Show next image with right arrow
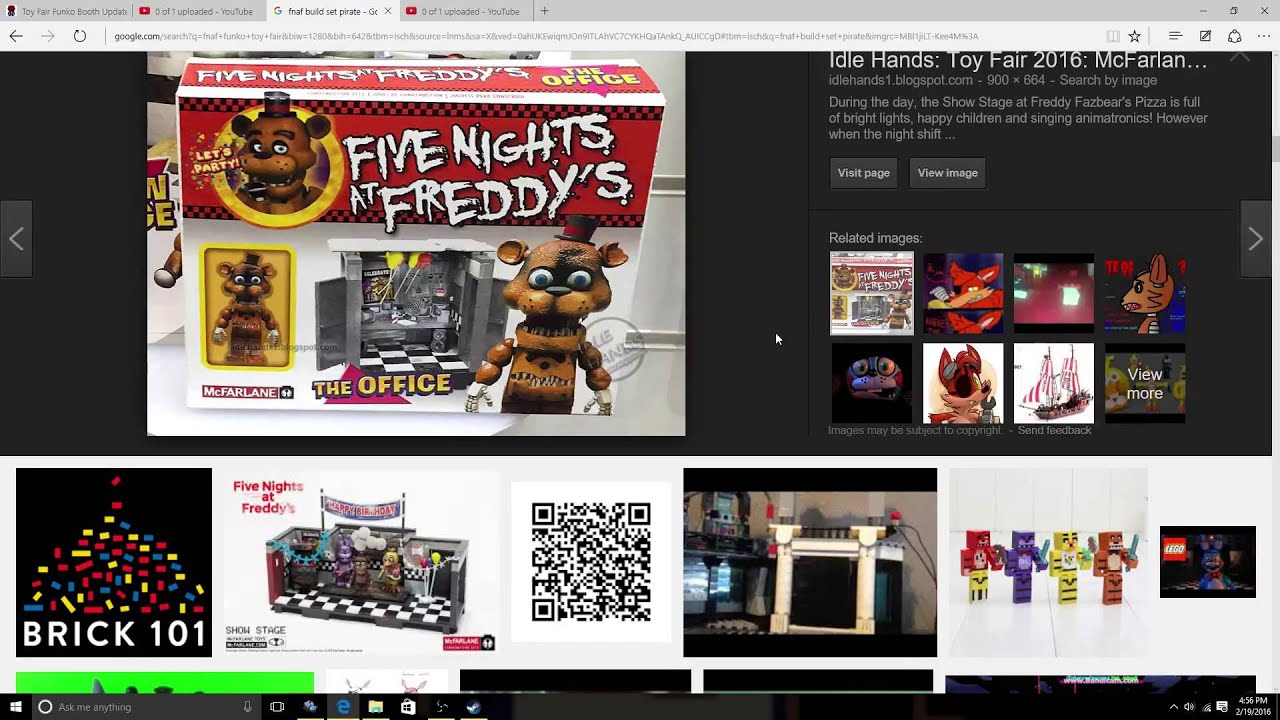This screenshot has height=720, width=1280. (x=1256, y=239)
